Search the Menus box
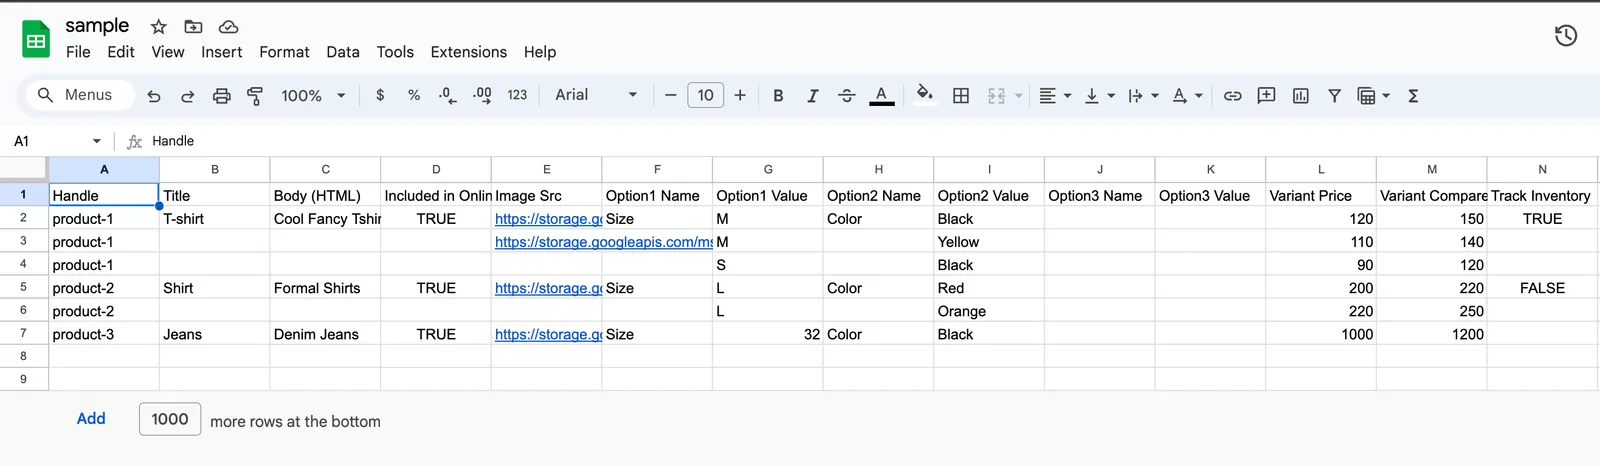This screenshot has height=466, width=1600. [80, 95]
